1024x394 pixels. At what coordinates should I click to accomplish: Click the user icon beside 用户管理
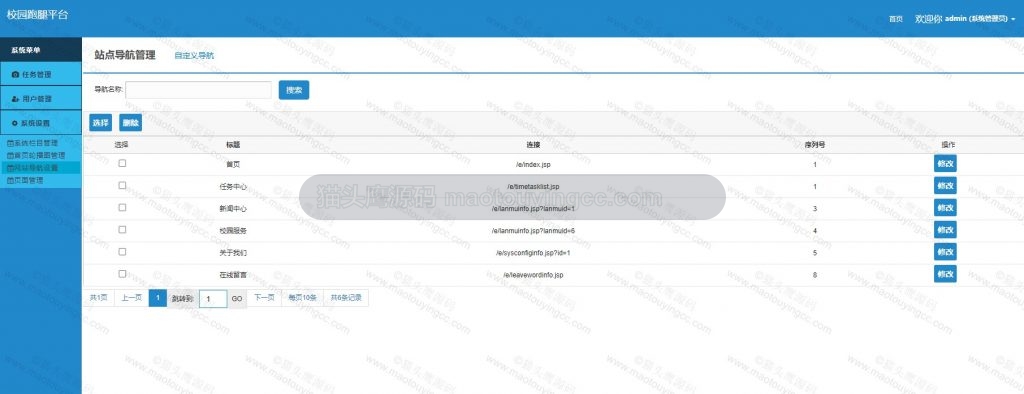tap(16, 99)
